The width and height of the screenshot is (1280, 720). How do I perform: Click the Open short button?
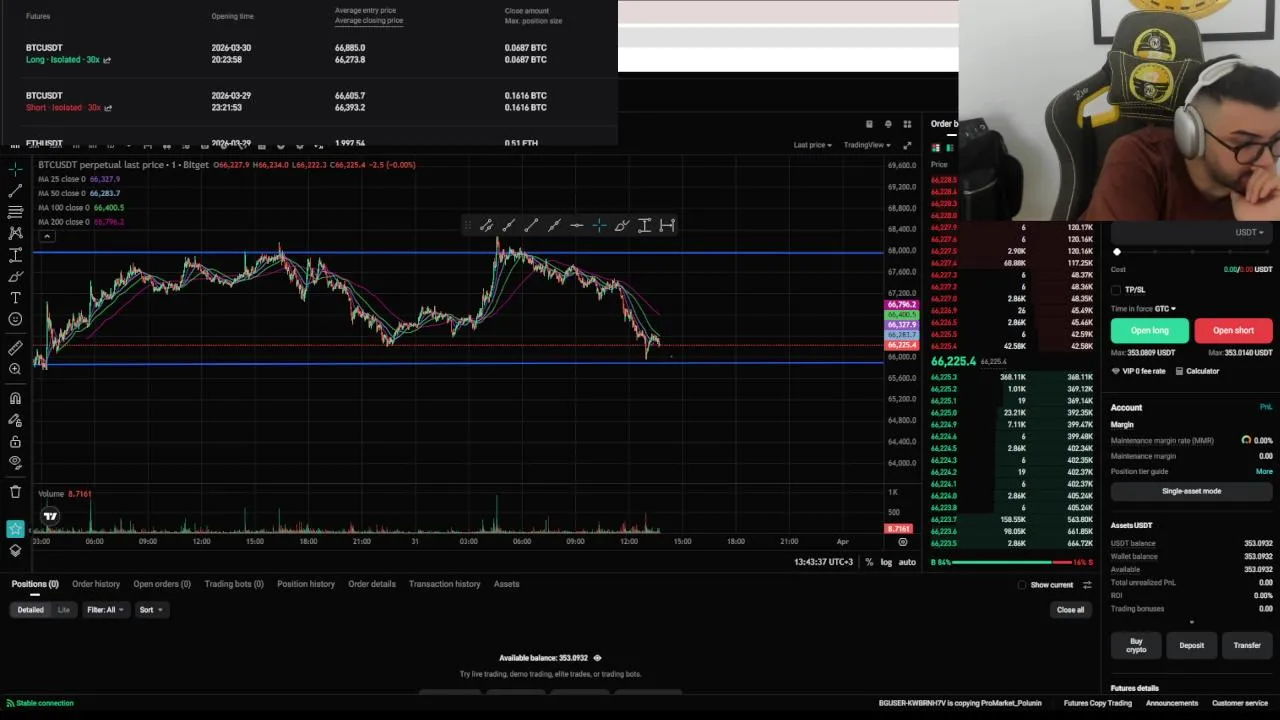[1233, 331]
